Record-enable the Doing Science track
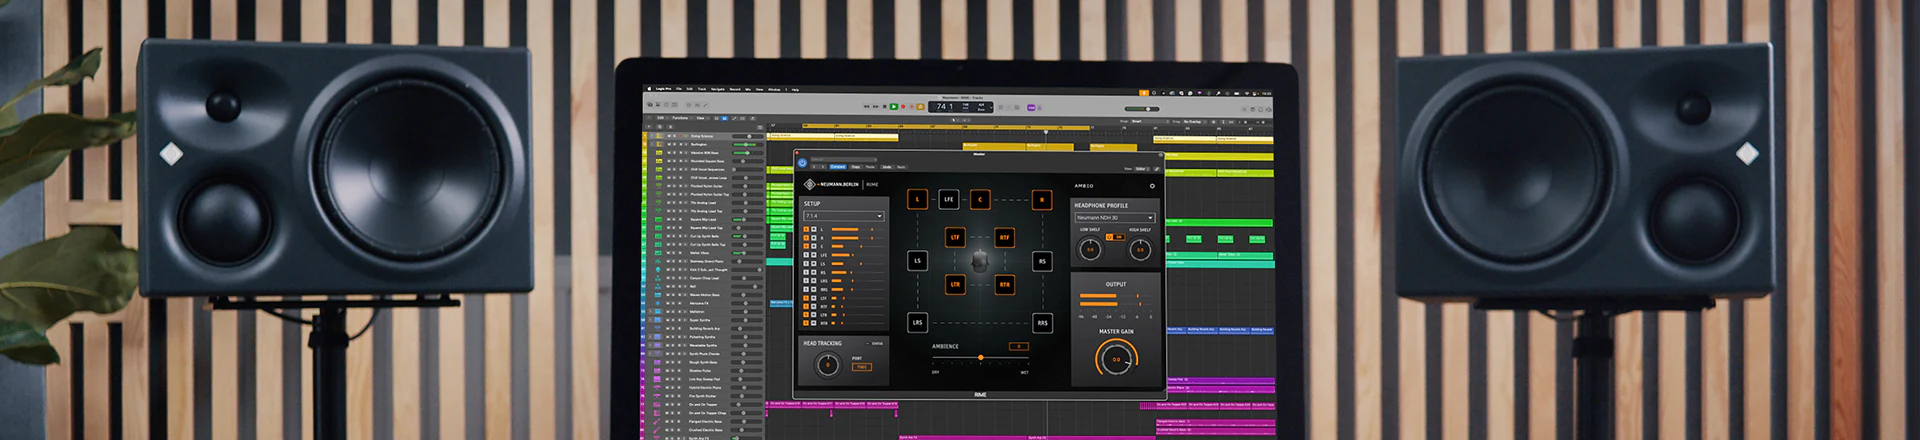1920x440 pixels. (x=681, y=136)
